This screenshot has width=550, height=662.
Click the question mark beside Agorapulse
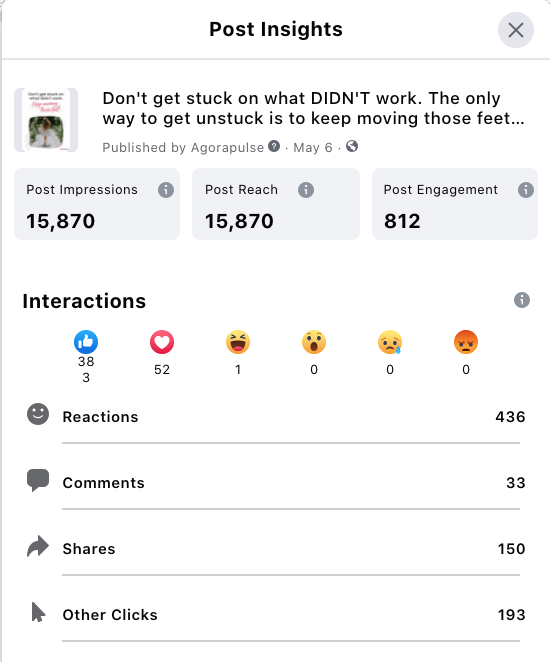click(274, 146)
